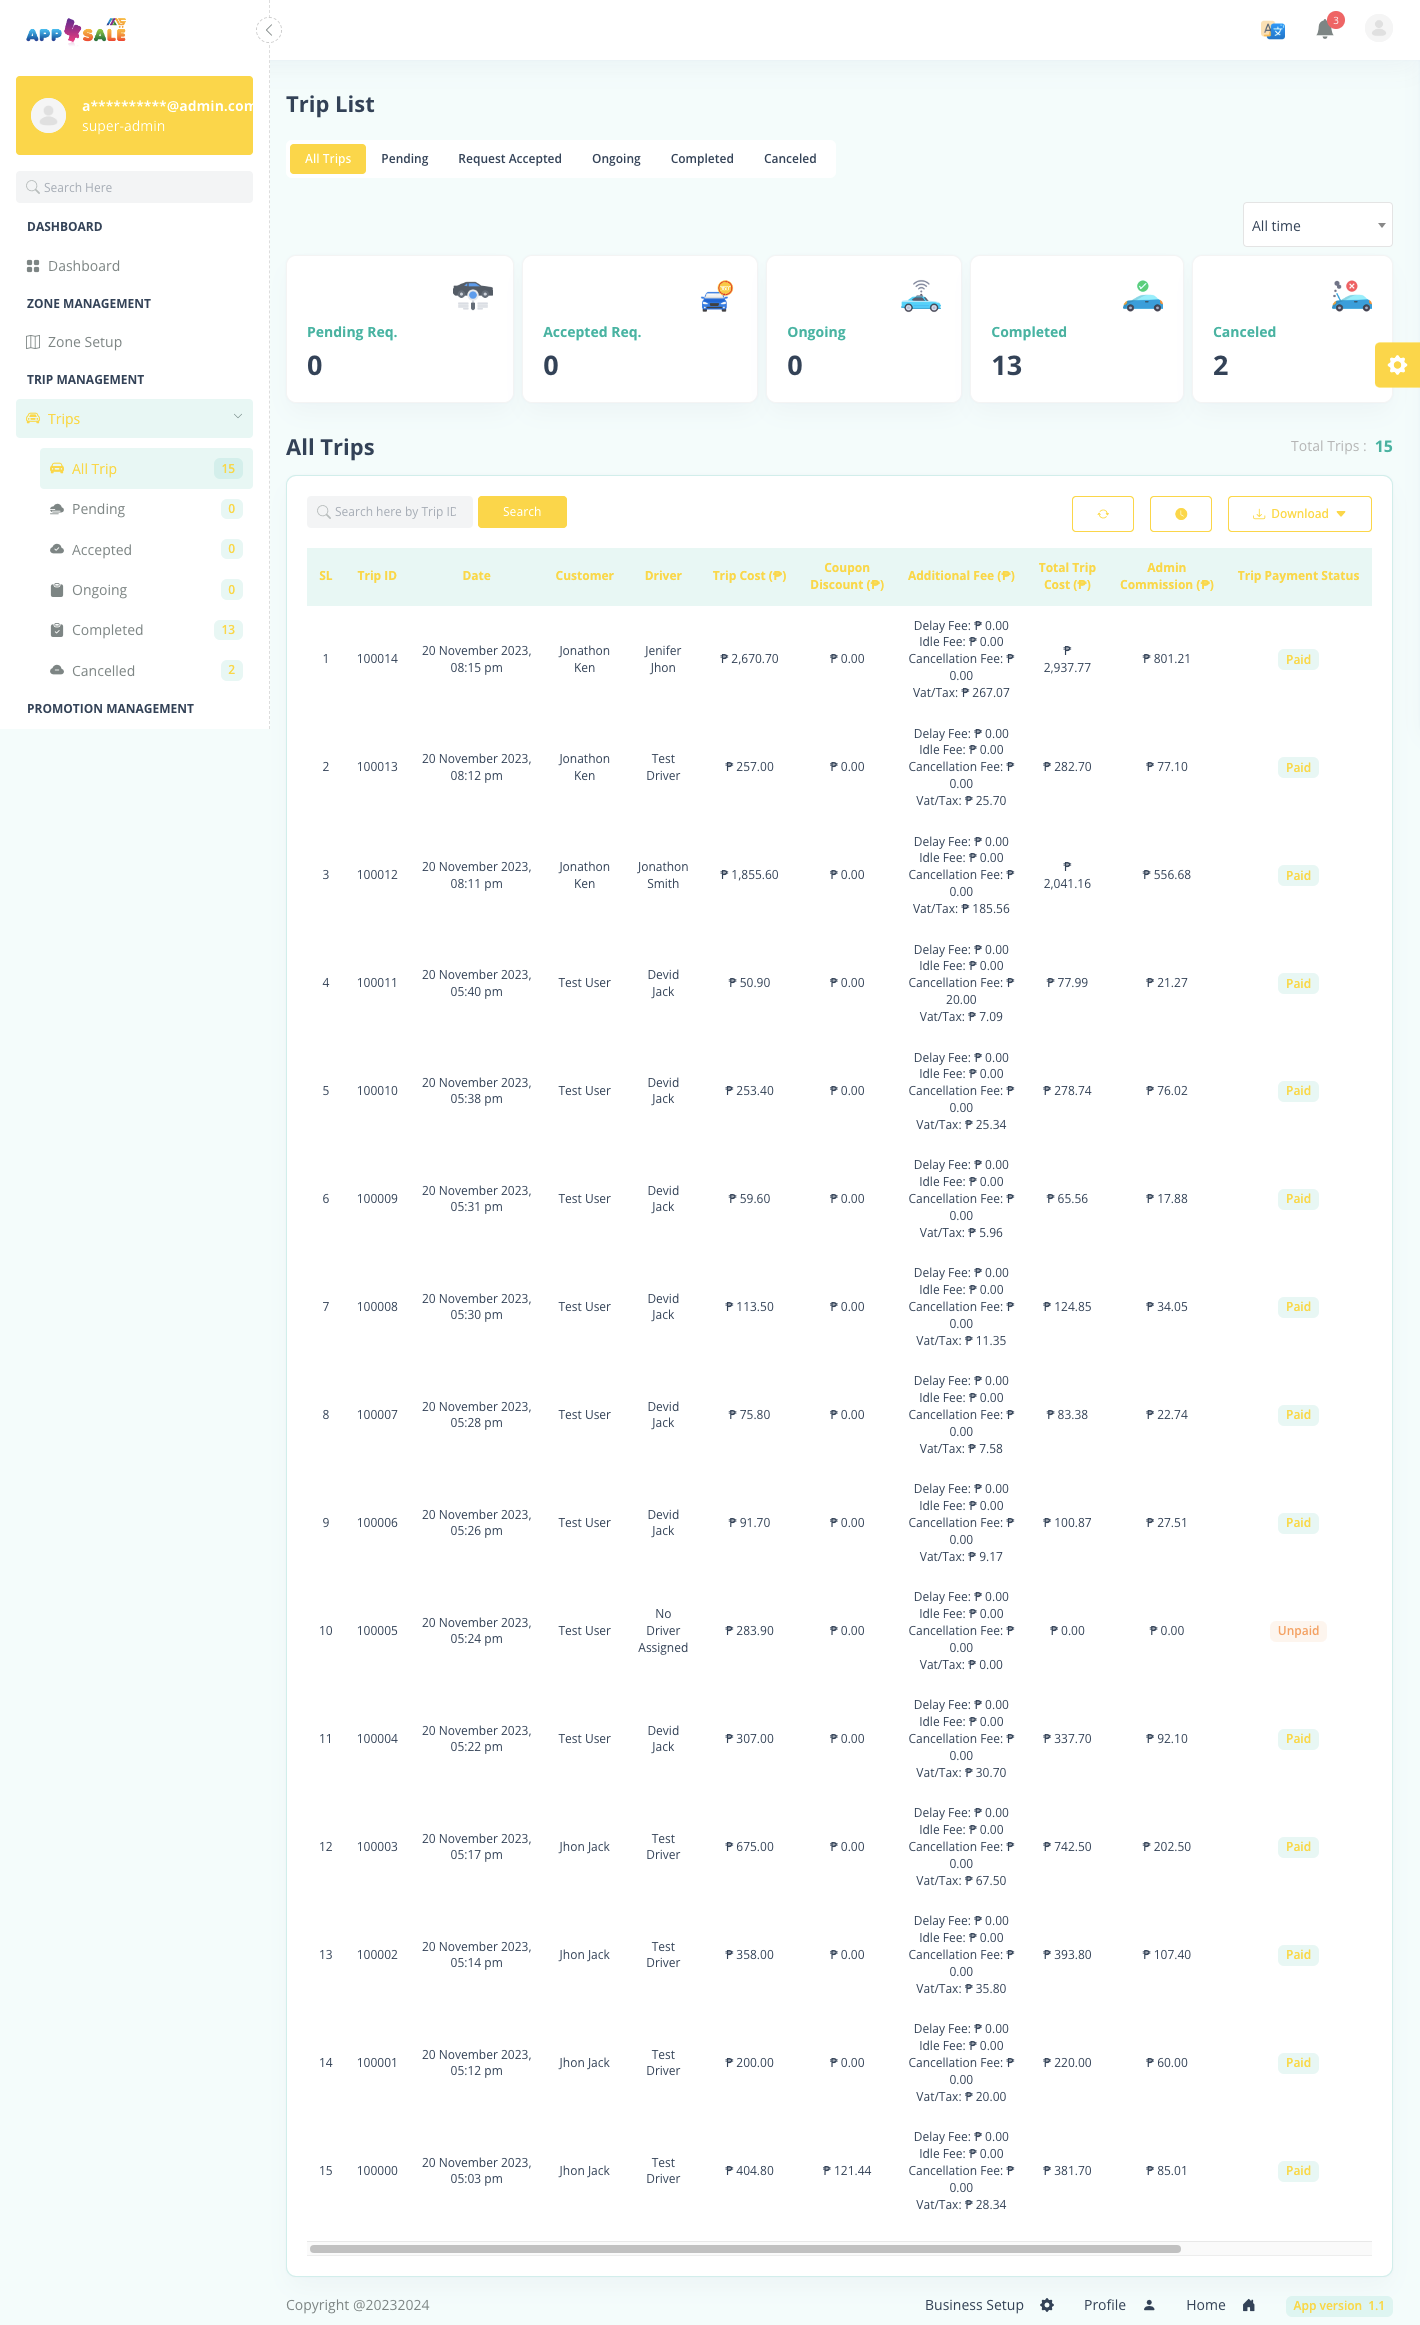The image size is (1420, 2325).
Task: Click driver Jenifer Jhon in trip 100014
Action: 663,659
